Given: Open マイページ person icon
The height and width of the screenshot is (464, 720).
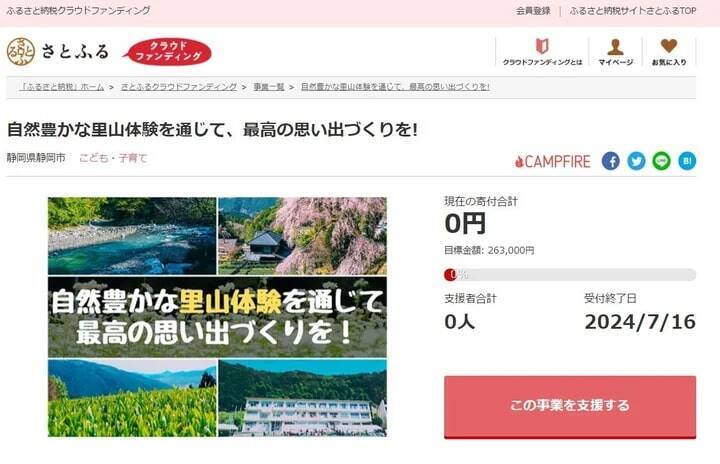Looking at the screenshot, I should point(615,46).
